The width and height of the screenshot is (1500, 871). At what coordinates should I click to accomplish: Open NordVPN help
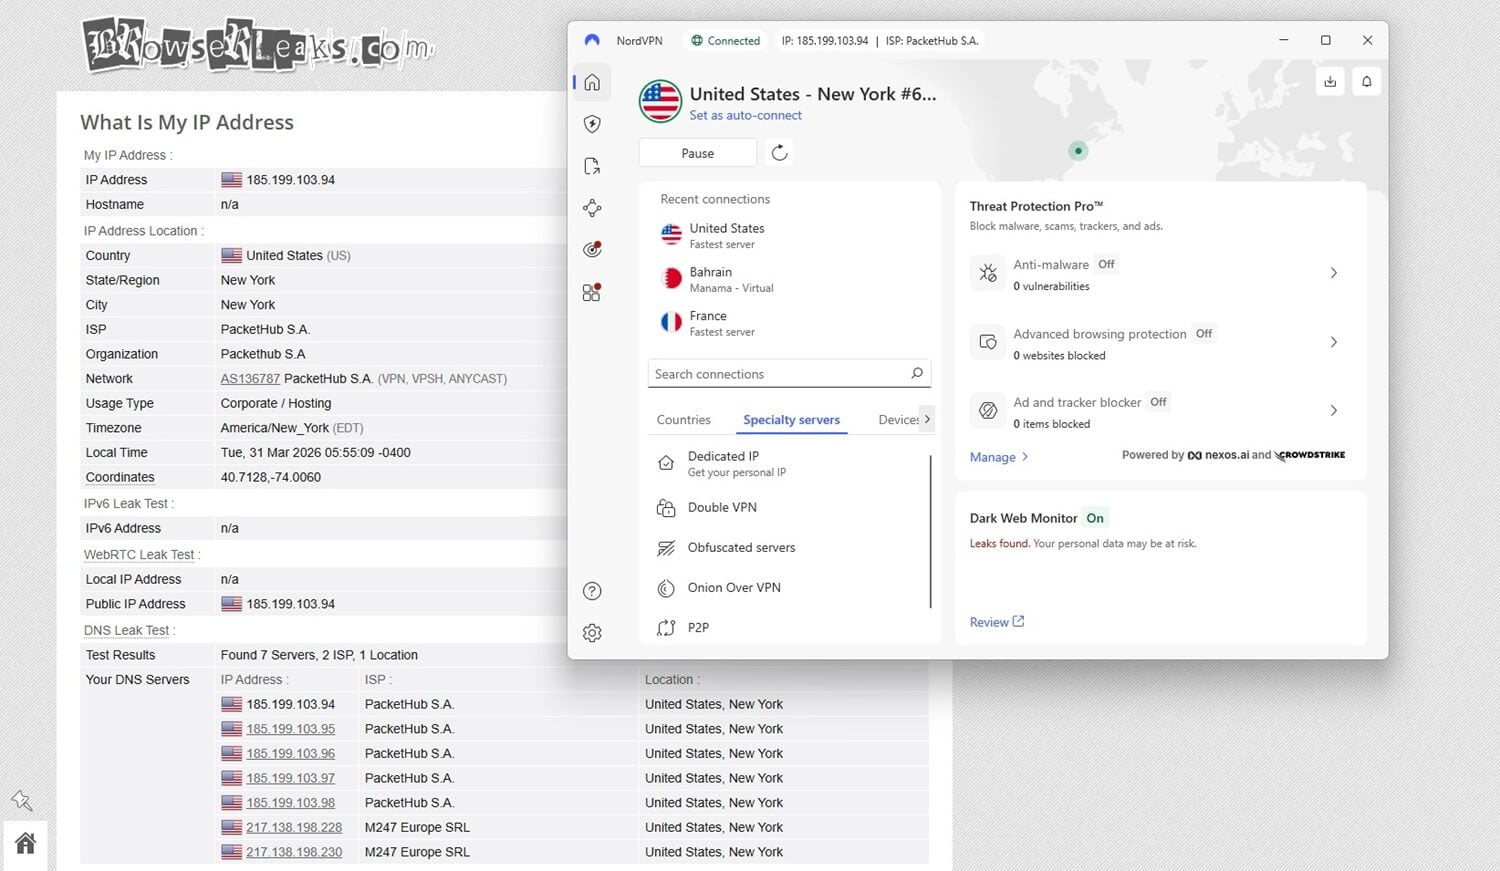[592, 591]
